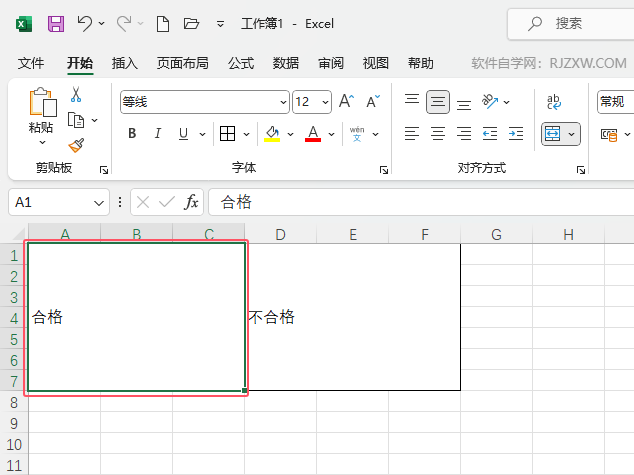Switch to the 审阅 tab

[330, 63]
